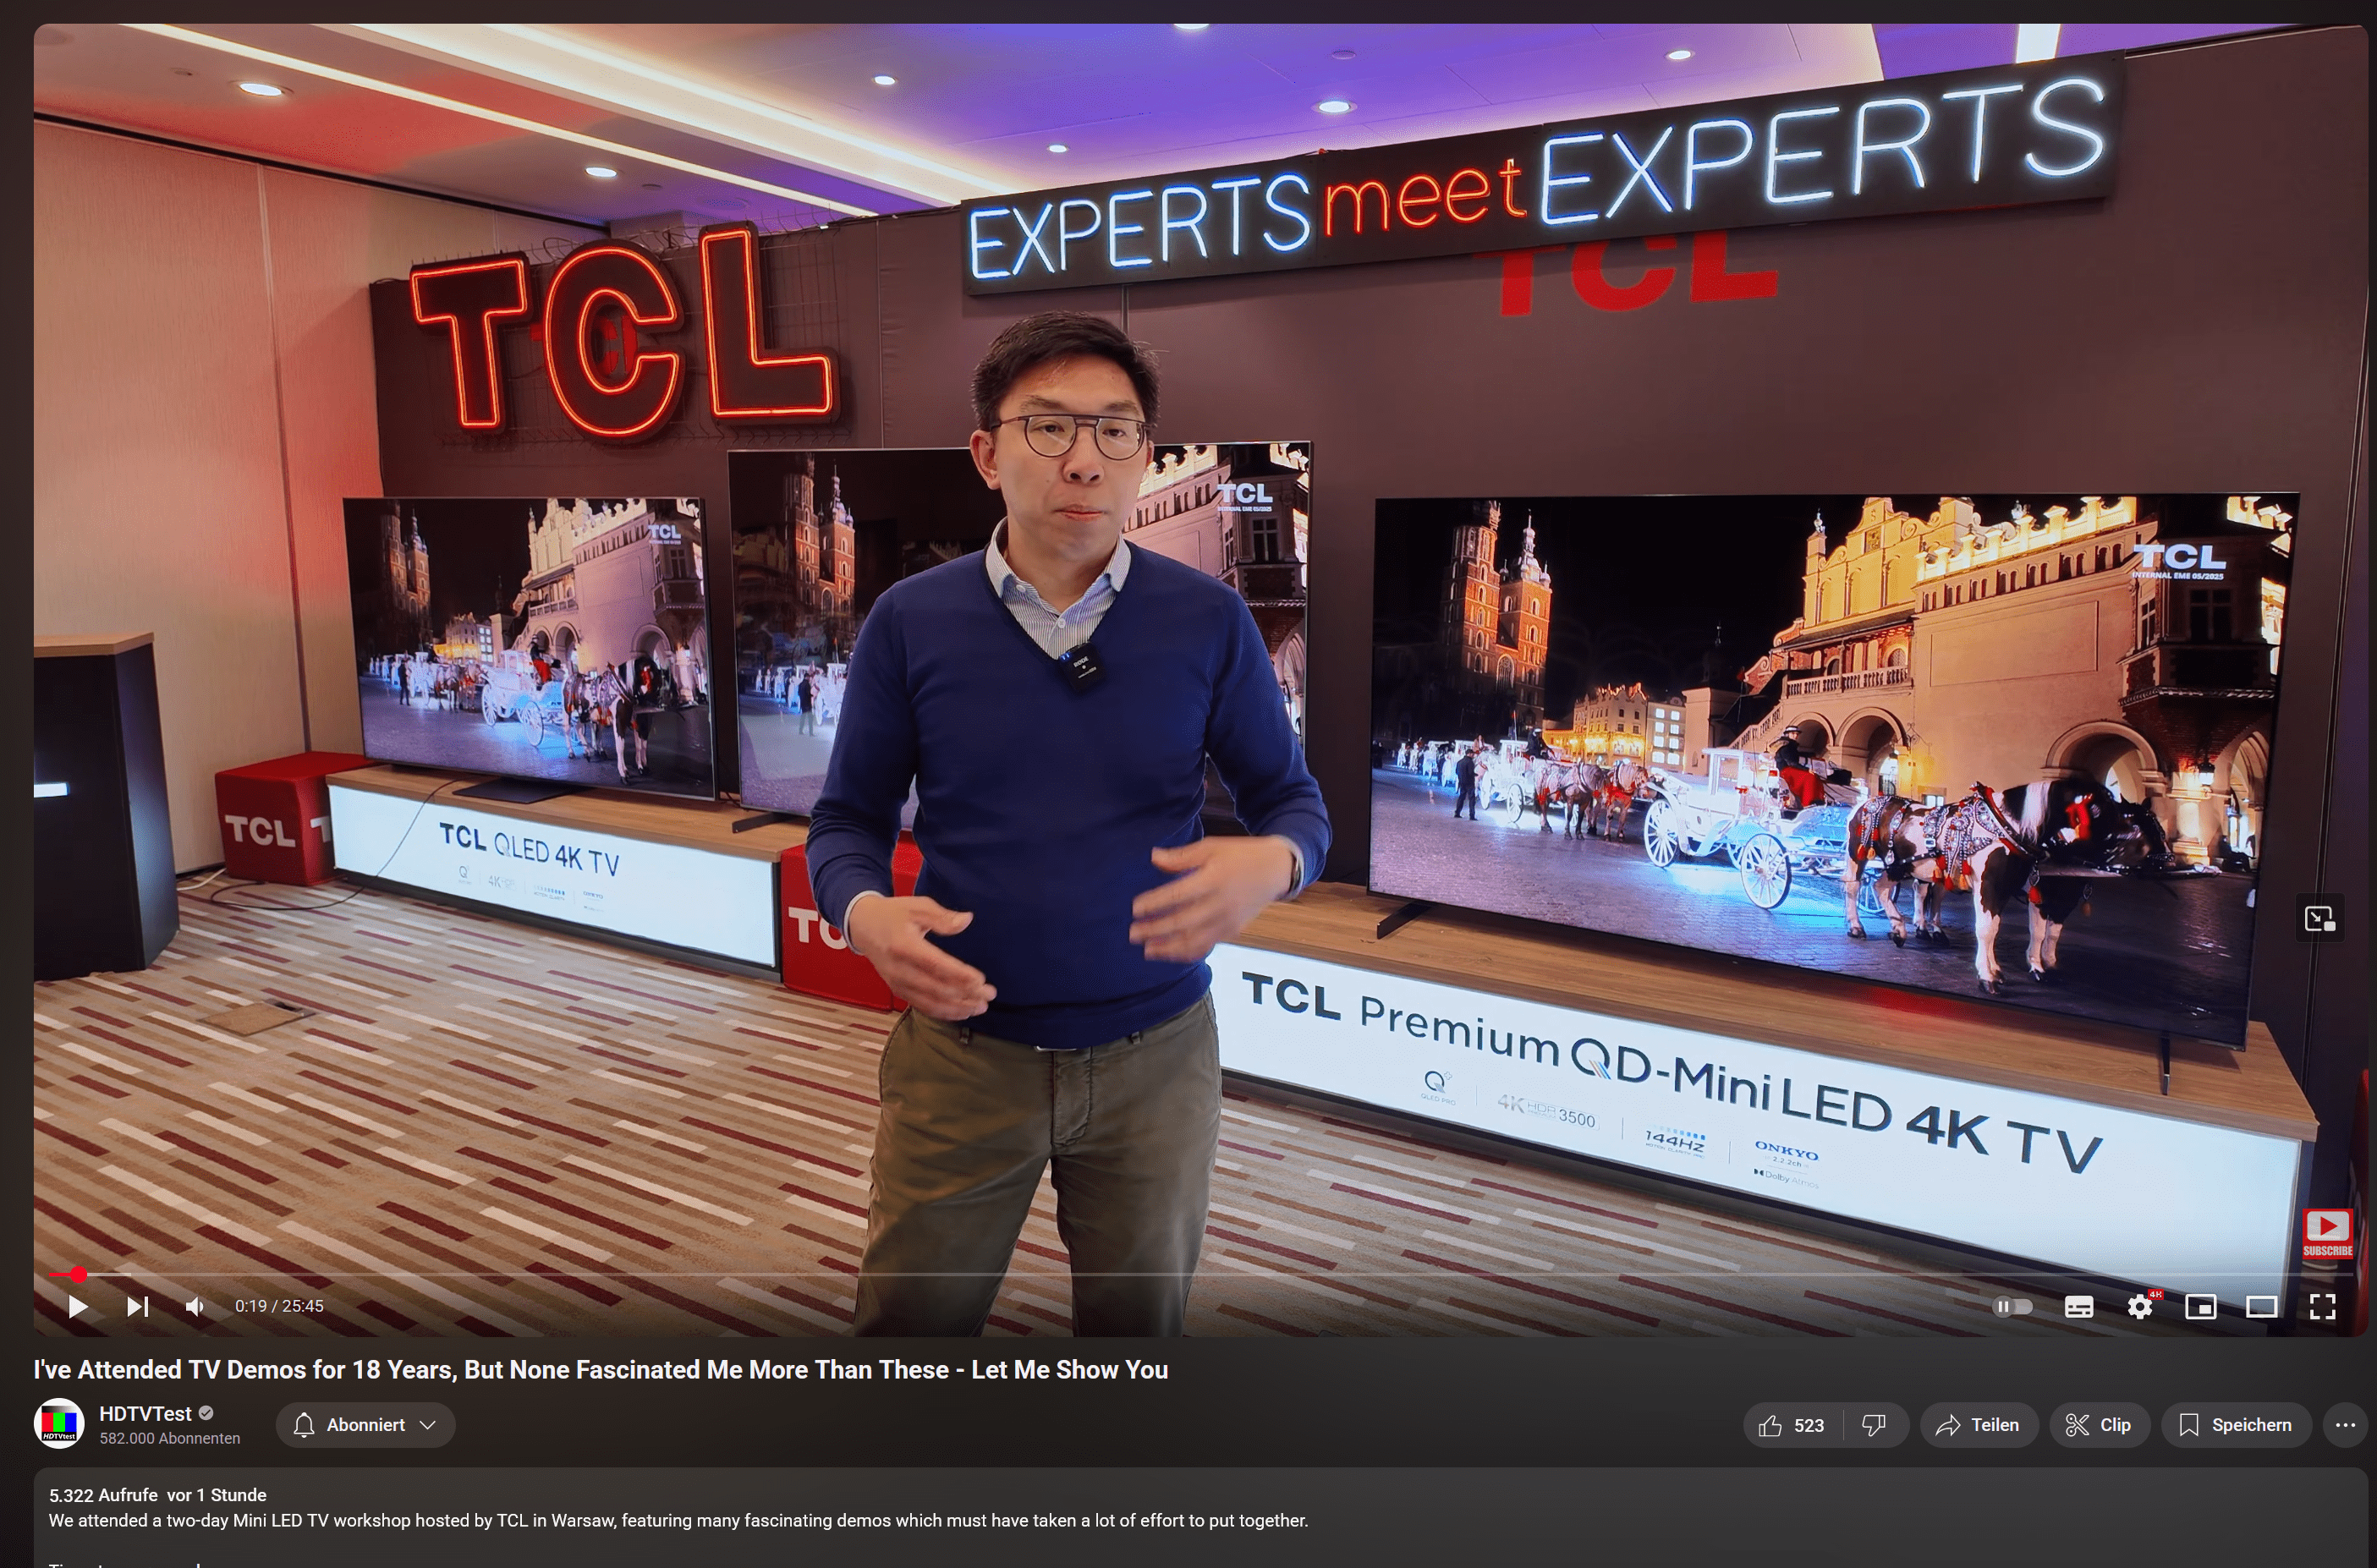Open the HDTVTest channel name link
Image resolution: width=2377 pixels, height=1568 pixels.
145,1413
